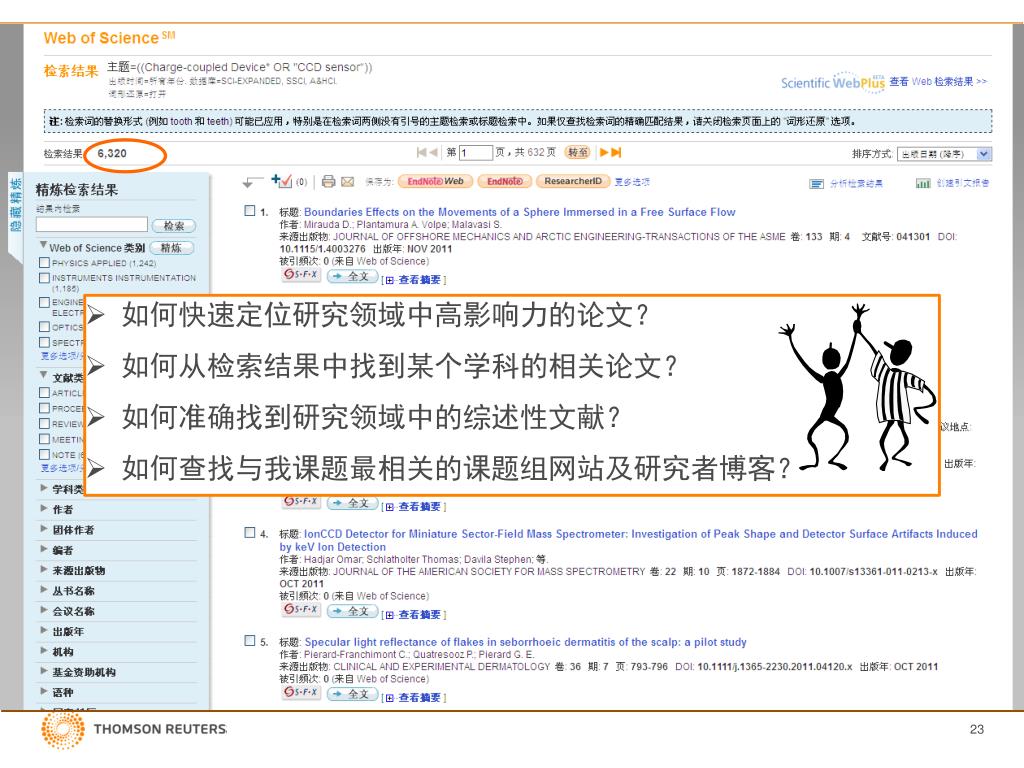Click the add to marked list icon

coord(281,181)
